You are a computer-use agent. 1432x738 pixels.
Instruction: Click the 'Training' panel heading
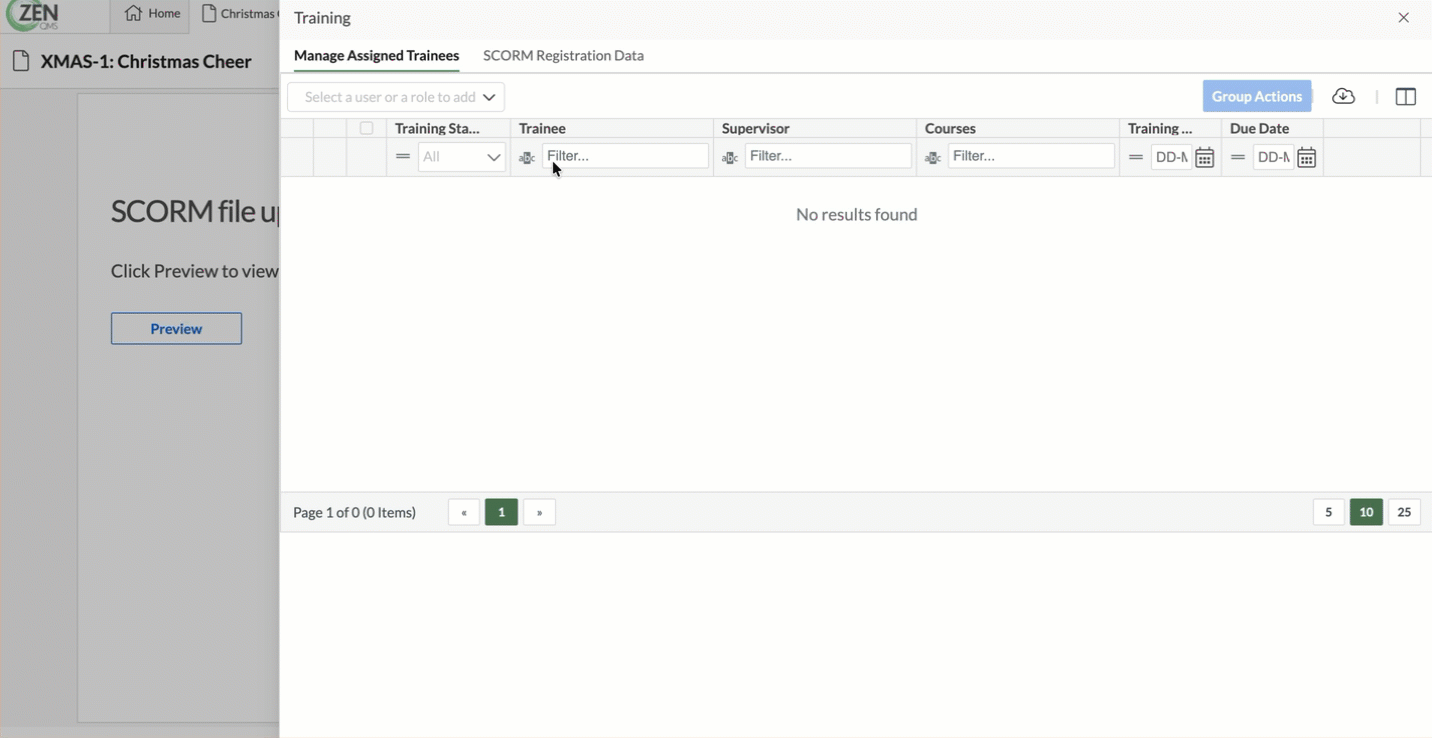coord(322,18)
